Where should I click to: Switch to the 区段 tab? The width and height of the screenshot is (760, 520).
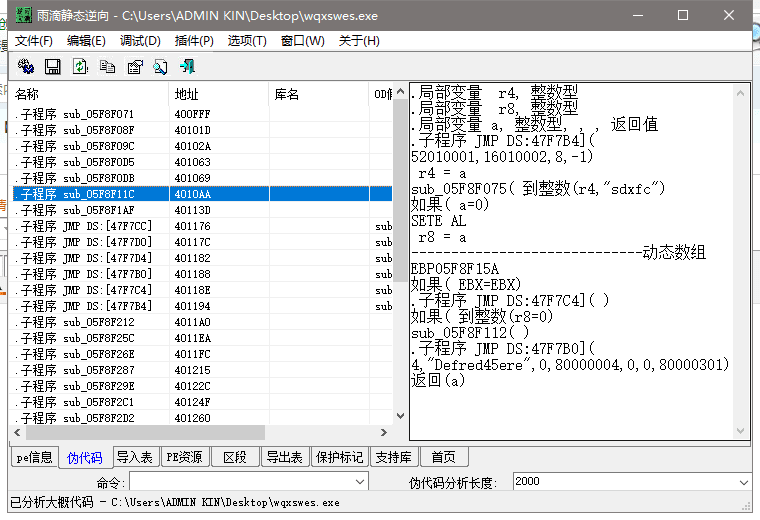pyautogui.click(x=235, y=457)
